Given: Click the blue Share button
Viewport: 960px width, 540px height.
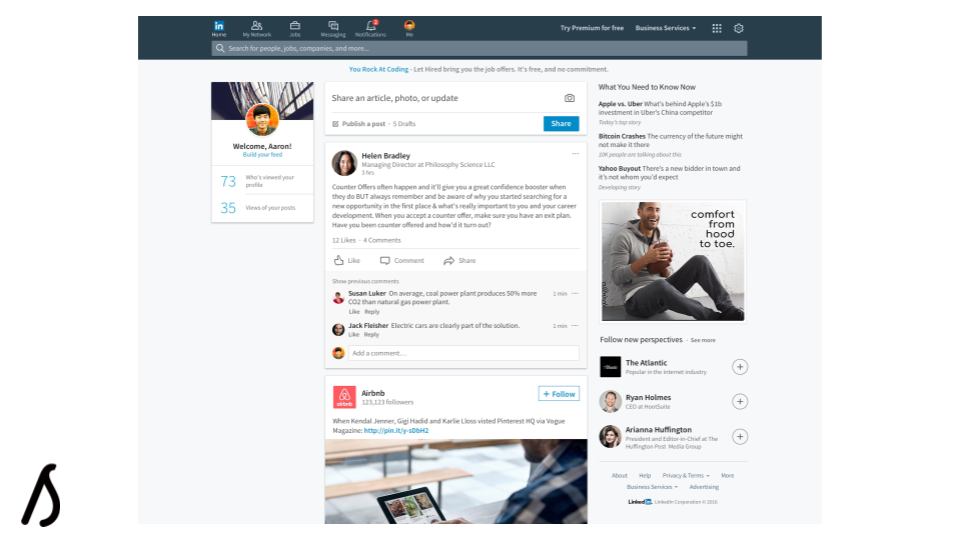Looking at the screenshot, I should click(x=561, y=124).
